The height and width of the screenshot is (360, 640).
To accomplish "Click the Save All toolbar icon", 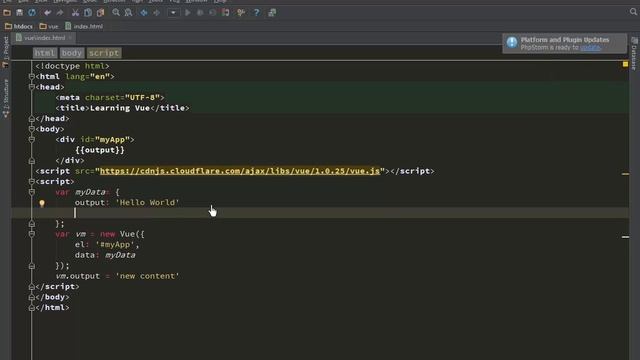I will click(19, 13).
